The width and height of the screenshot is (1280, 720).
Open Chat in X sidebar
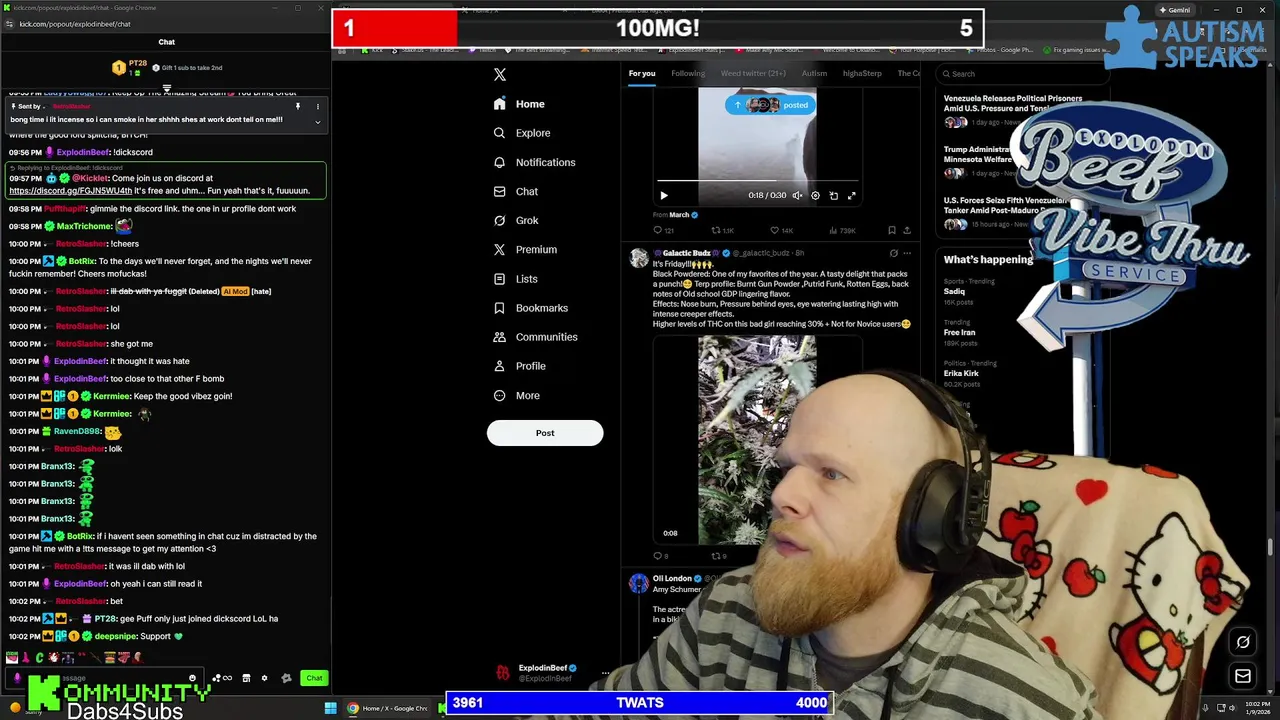click(x=516, y=191)
